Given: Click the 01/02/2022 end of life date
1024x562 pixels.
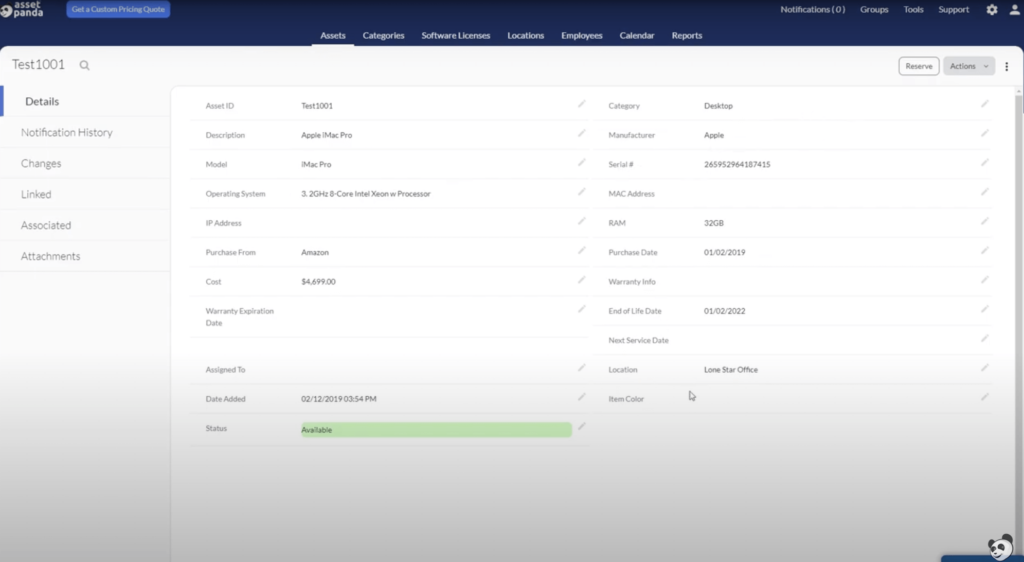Looking at the screenshot, I should click(724, 311).
